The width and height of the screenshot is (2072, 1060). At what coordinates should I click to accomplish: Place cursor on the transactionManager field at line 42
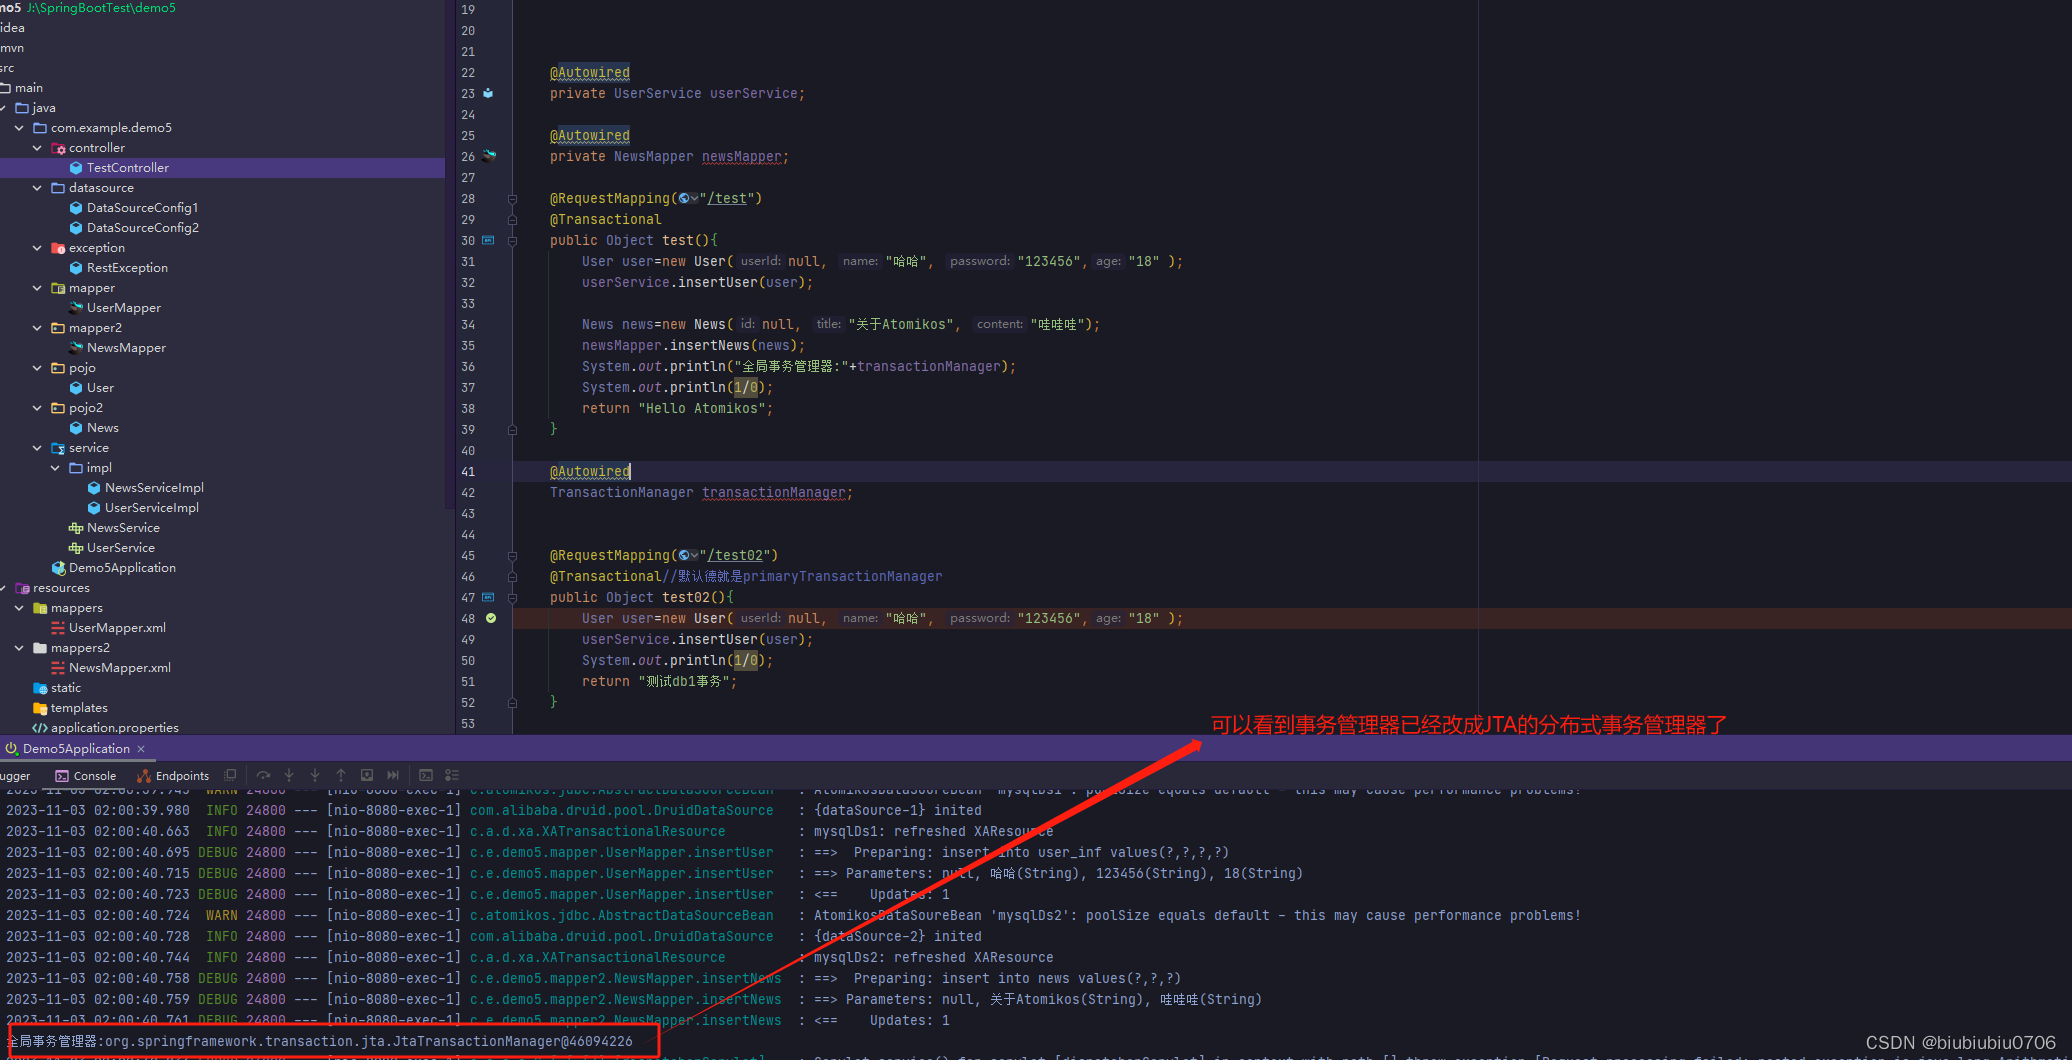pyautogui.click(x=775, y=492)
